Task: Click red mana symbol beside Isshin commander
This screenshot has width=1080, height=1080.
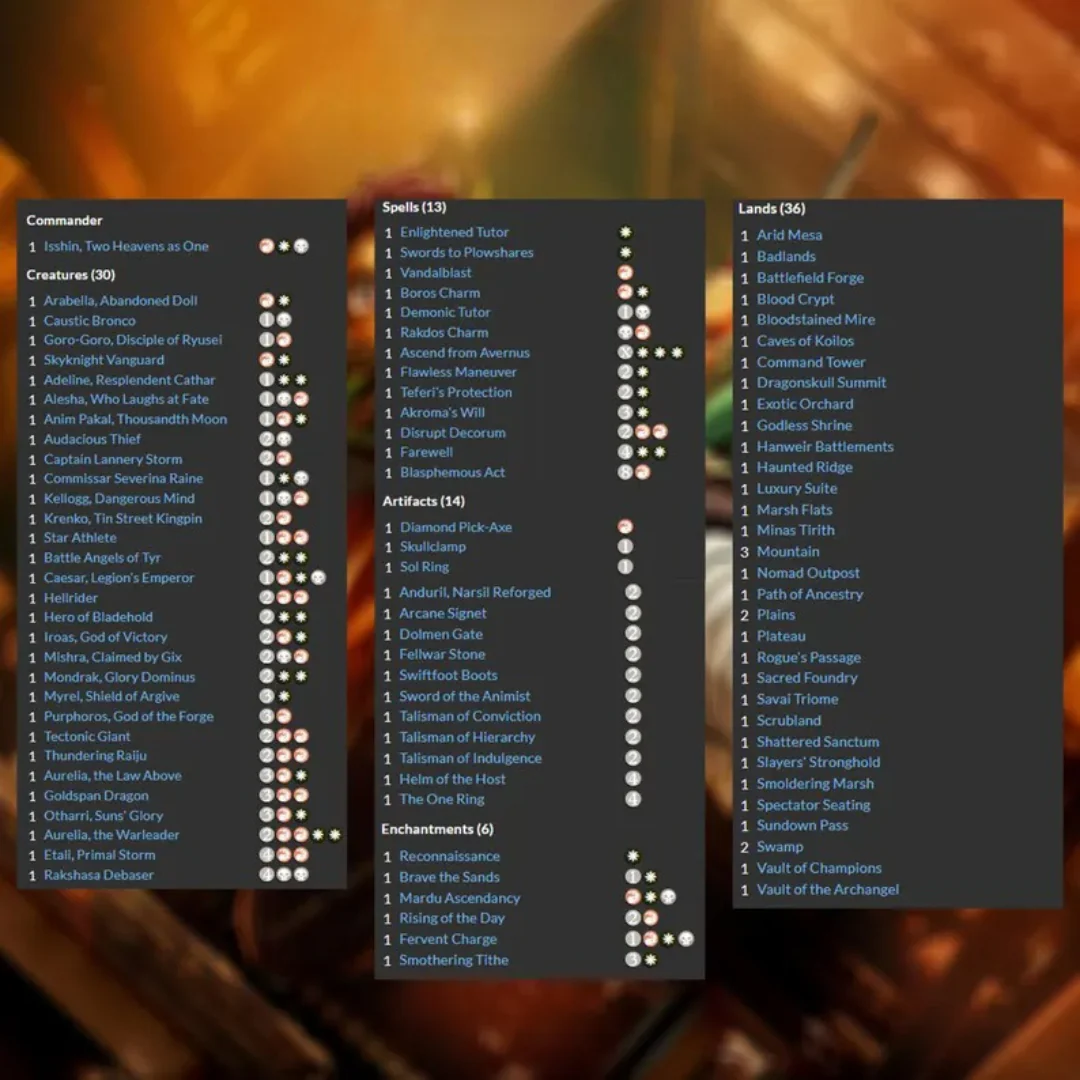Action: click(x=267, y=246)
